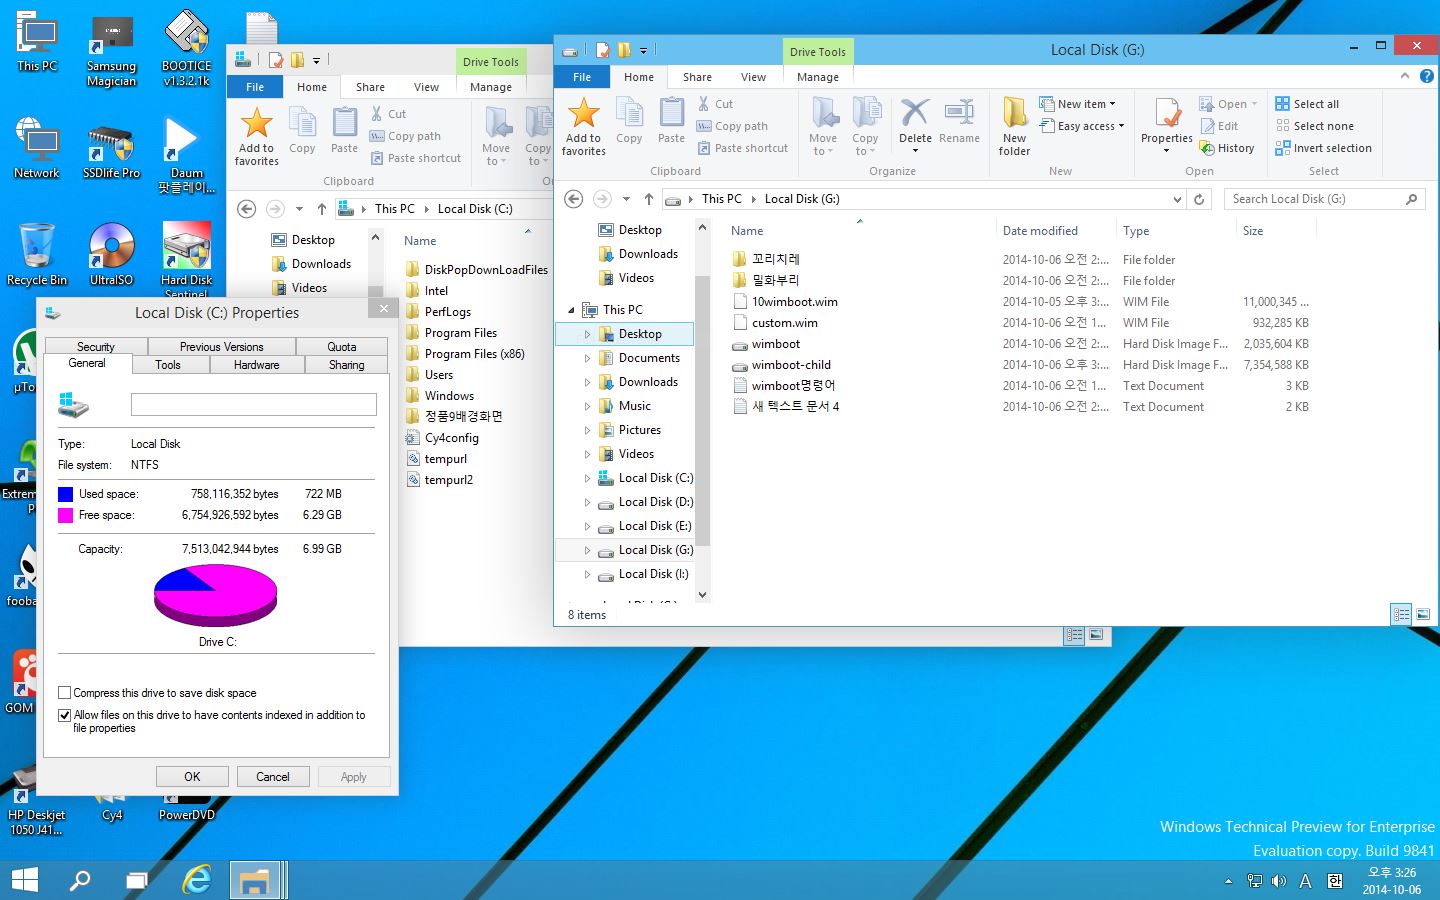Go up one level in G: window

(x=648, y=199)
